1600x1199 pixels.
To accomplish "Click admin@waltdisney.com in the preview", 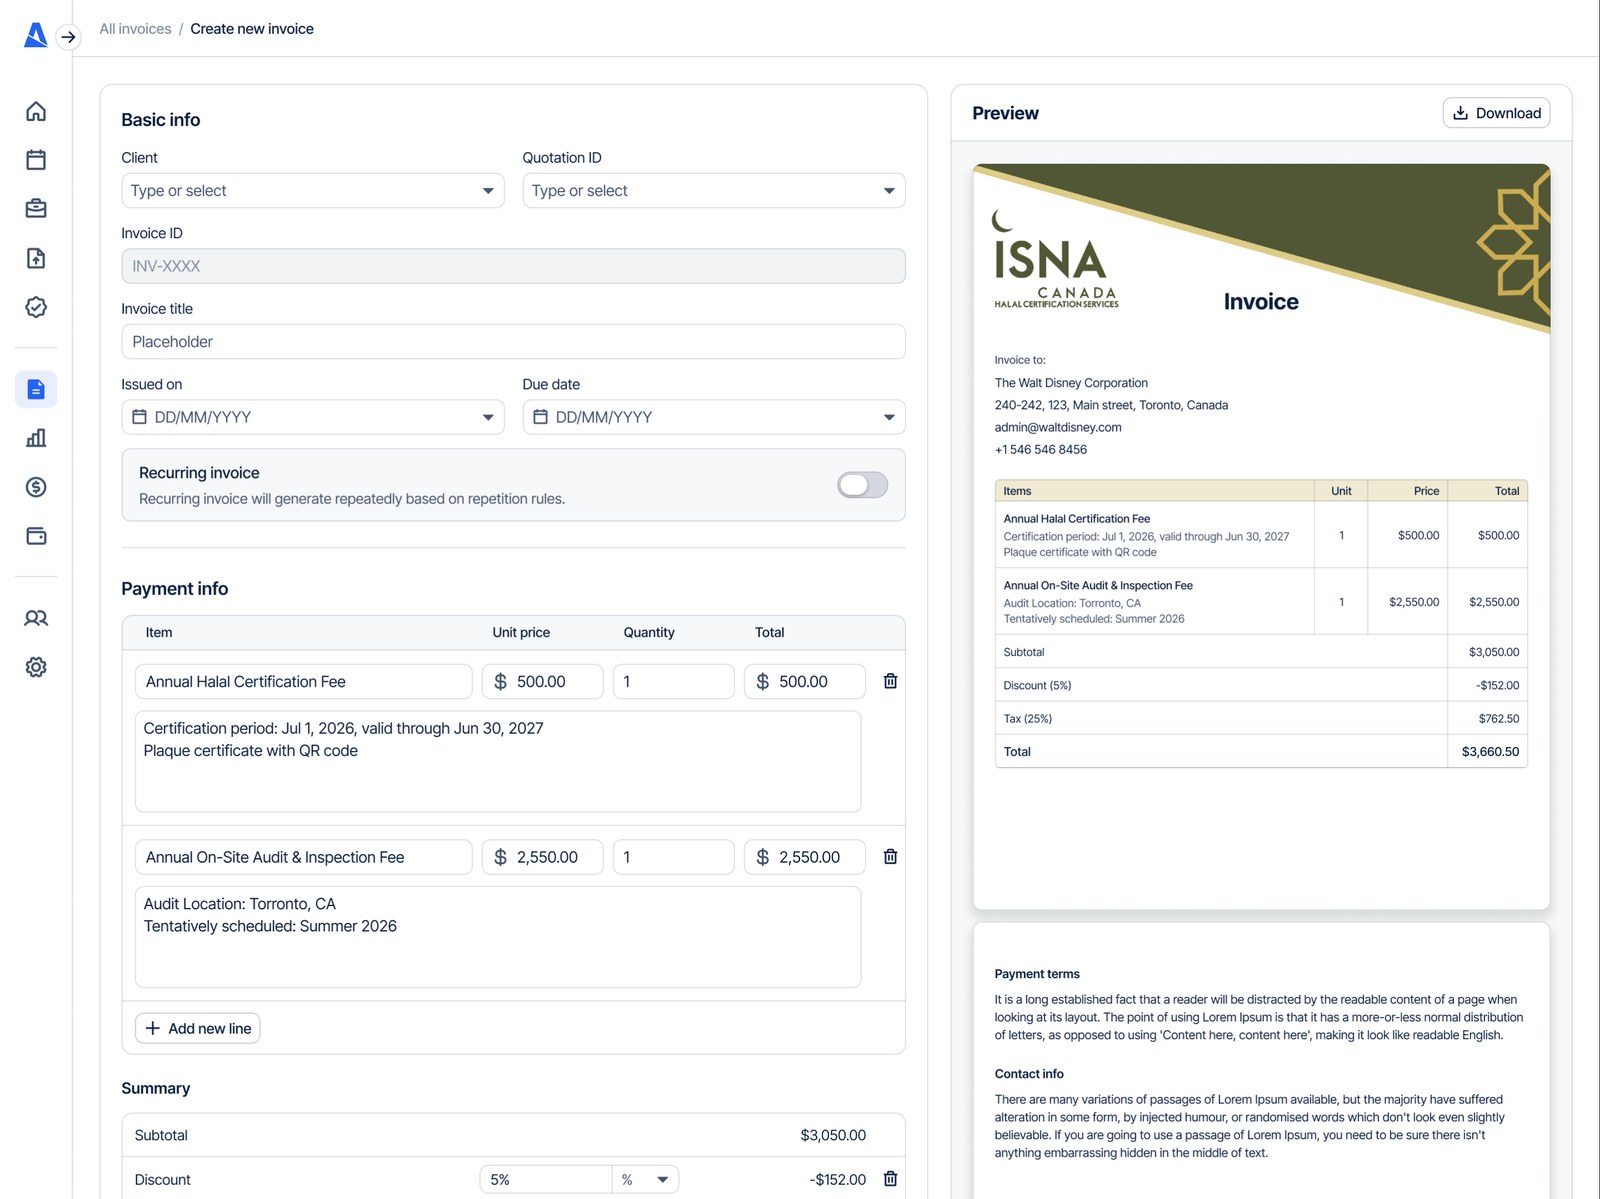I will (1058, 427).
